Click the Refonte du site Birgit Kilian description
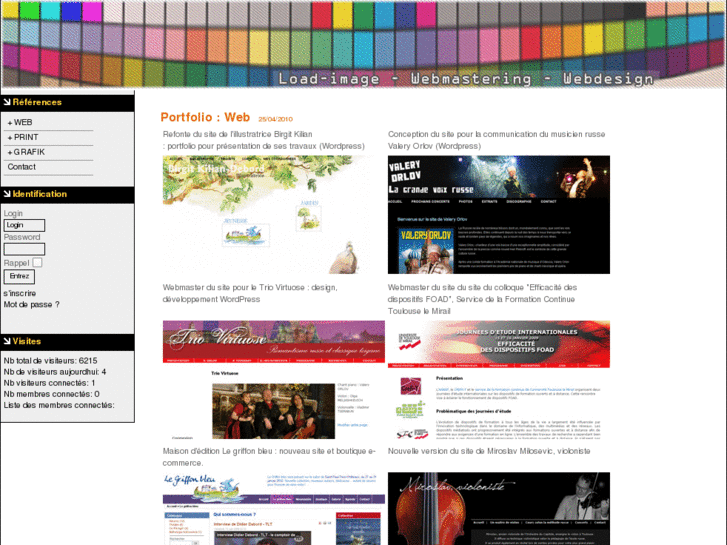The height and width of the screenshot is (545, 727). [x=263, y=140]
